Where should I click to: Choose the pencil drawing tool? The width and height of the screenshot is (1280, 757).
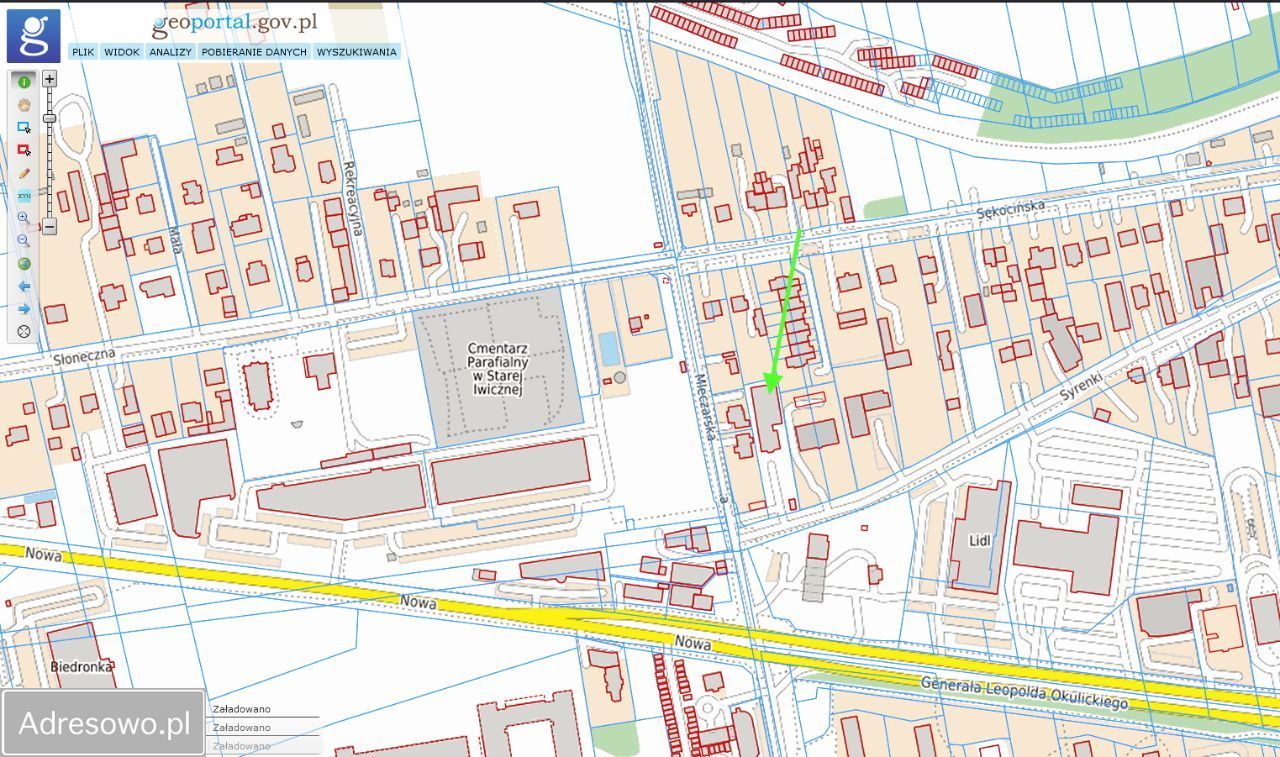pyautogui.click(x=24, y=173)
